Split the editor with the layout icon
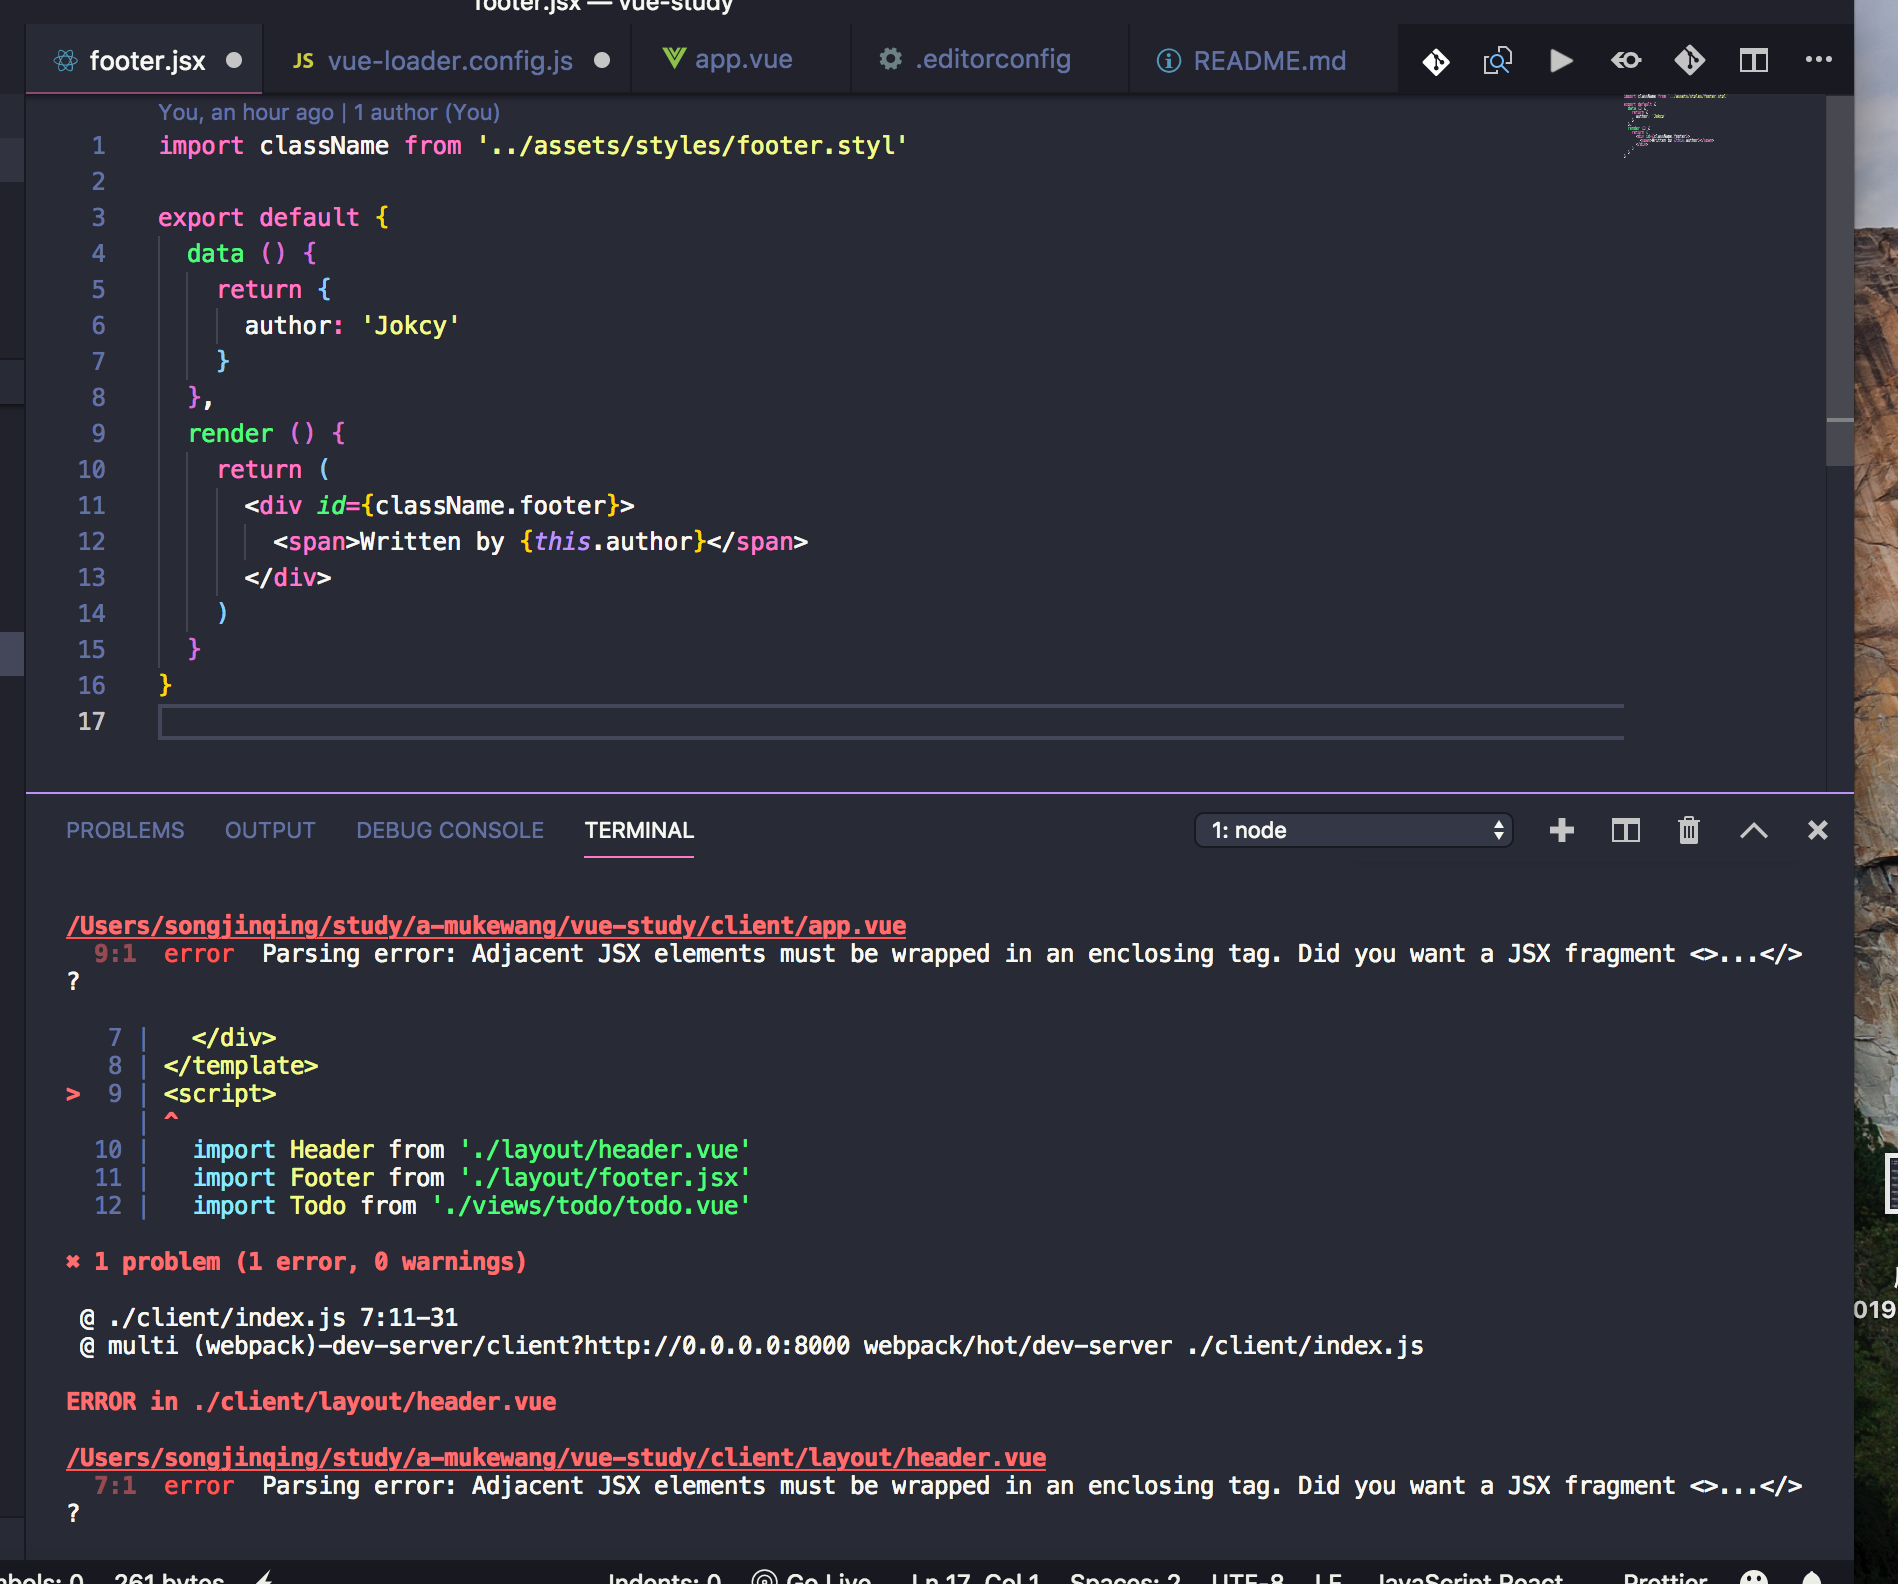This screenshot has height=1584, width=1898. (x=1753, y=61)
